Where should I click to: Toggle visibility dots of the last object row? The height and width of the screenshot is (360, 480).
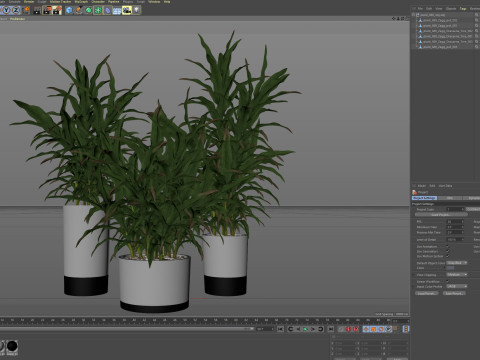[x=477, y=47]
